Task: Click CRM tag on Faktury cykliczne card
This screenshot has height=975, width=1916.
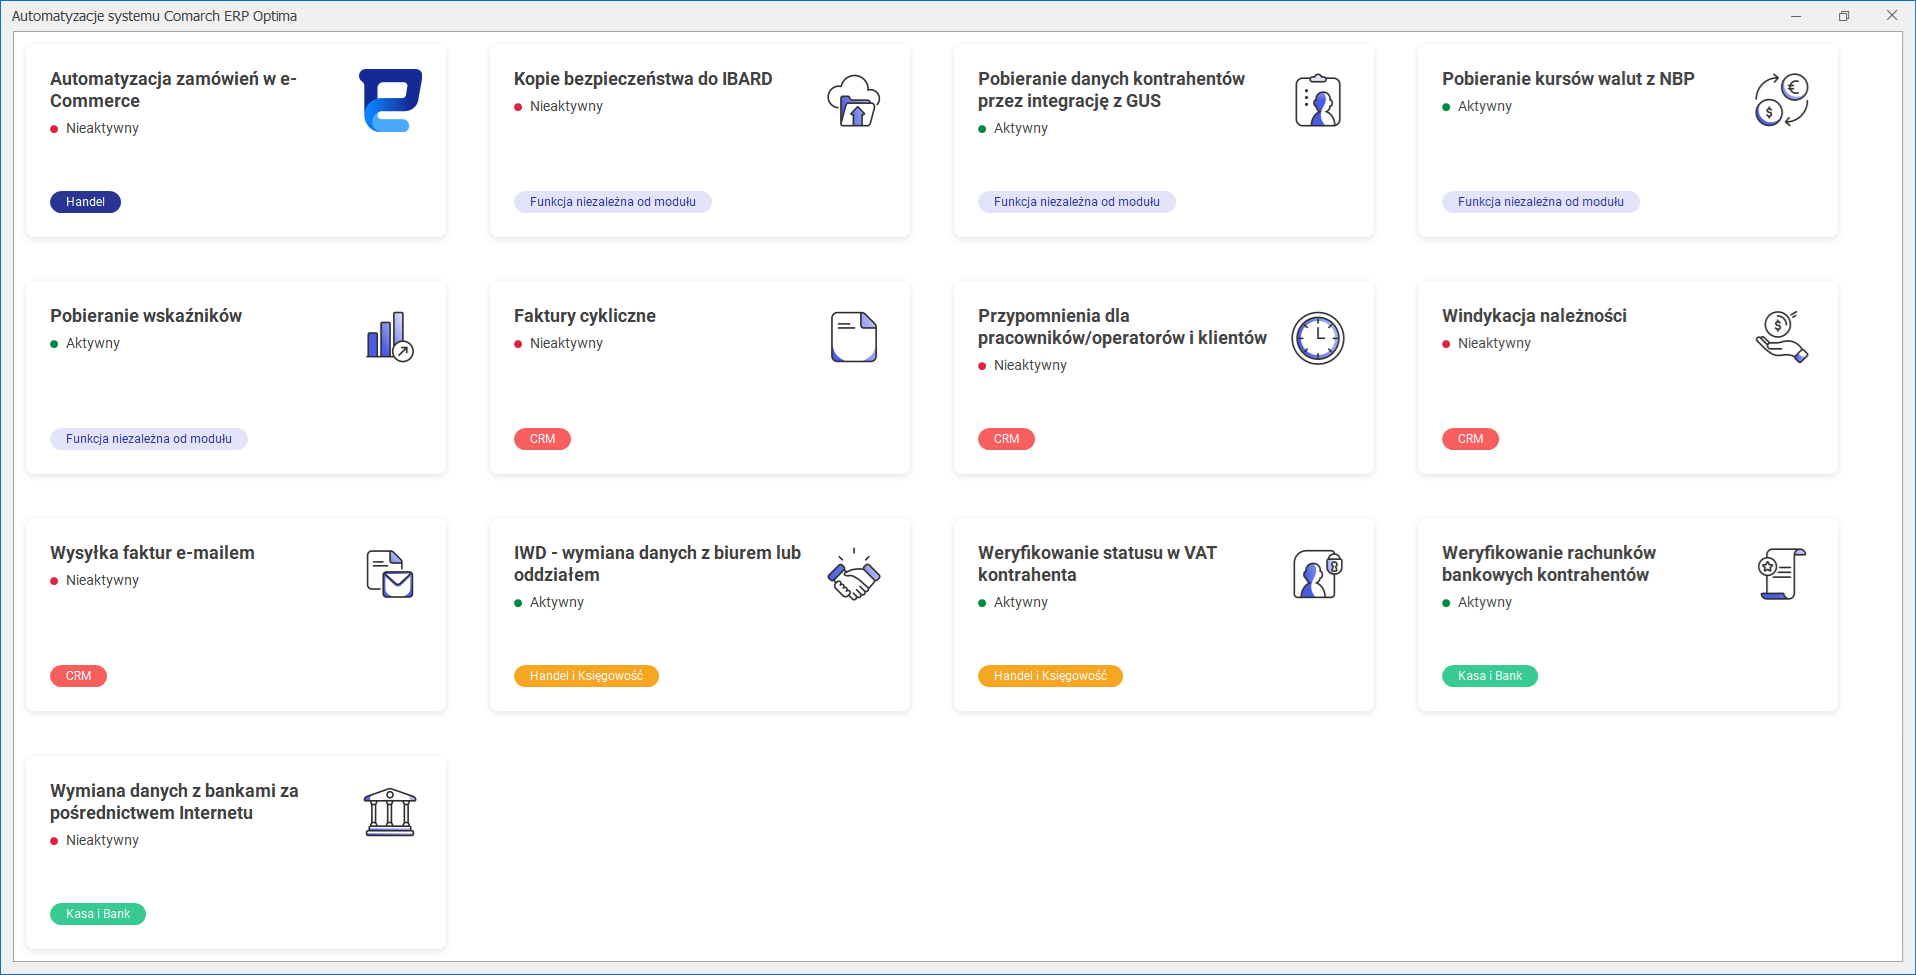Action: (542, 439)
